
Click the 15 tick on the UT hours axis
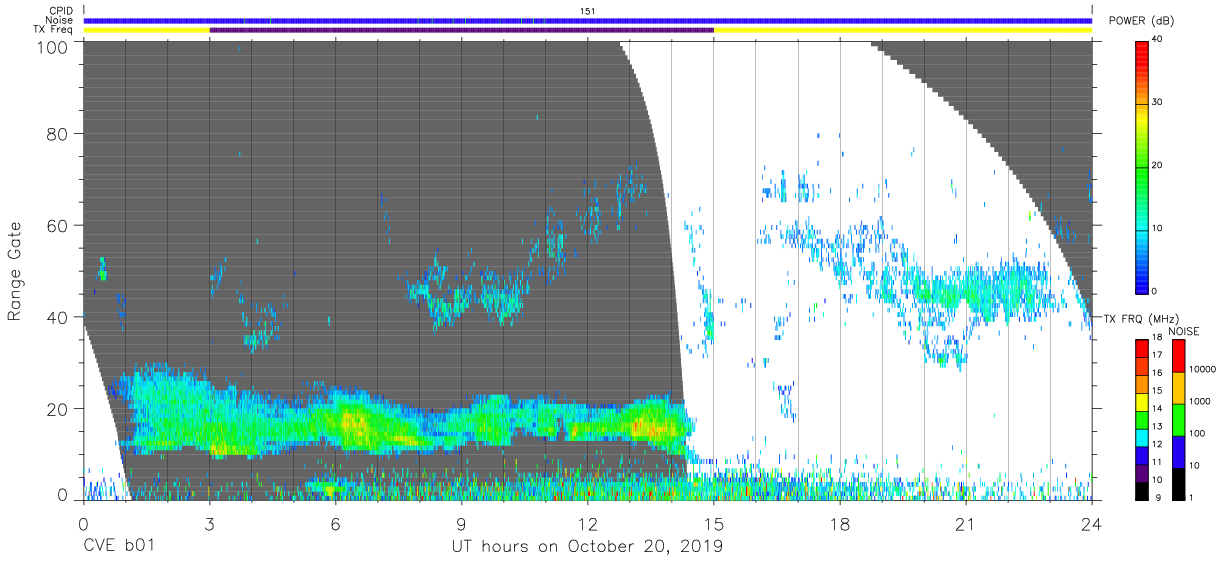(x=714, y=522)
